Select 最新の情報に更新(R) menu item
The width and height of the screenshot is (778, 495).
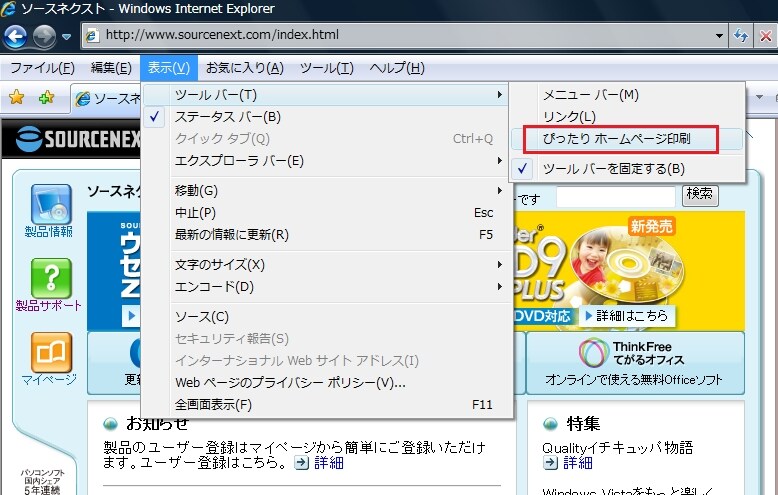(326, 235)
